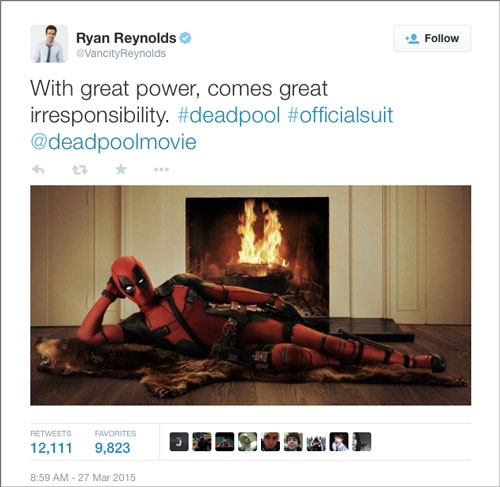Screen dimensions: 500x487
Task: Open the last retweeter avatar in the row
Action: coord(362,442)
